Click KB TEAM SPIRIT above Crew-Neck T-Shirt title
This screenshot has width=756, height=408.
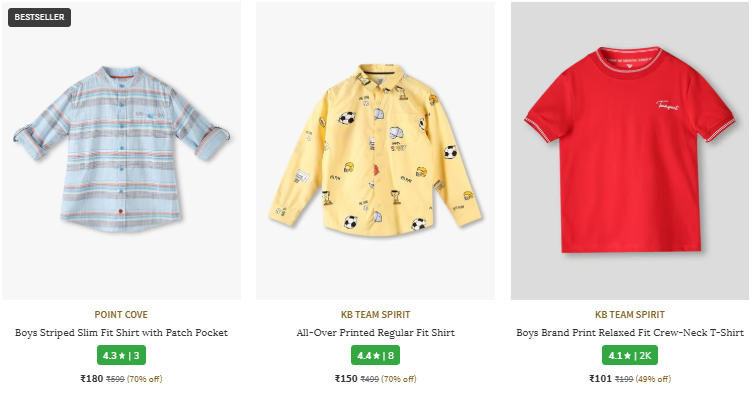(630, 314)
